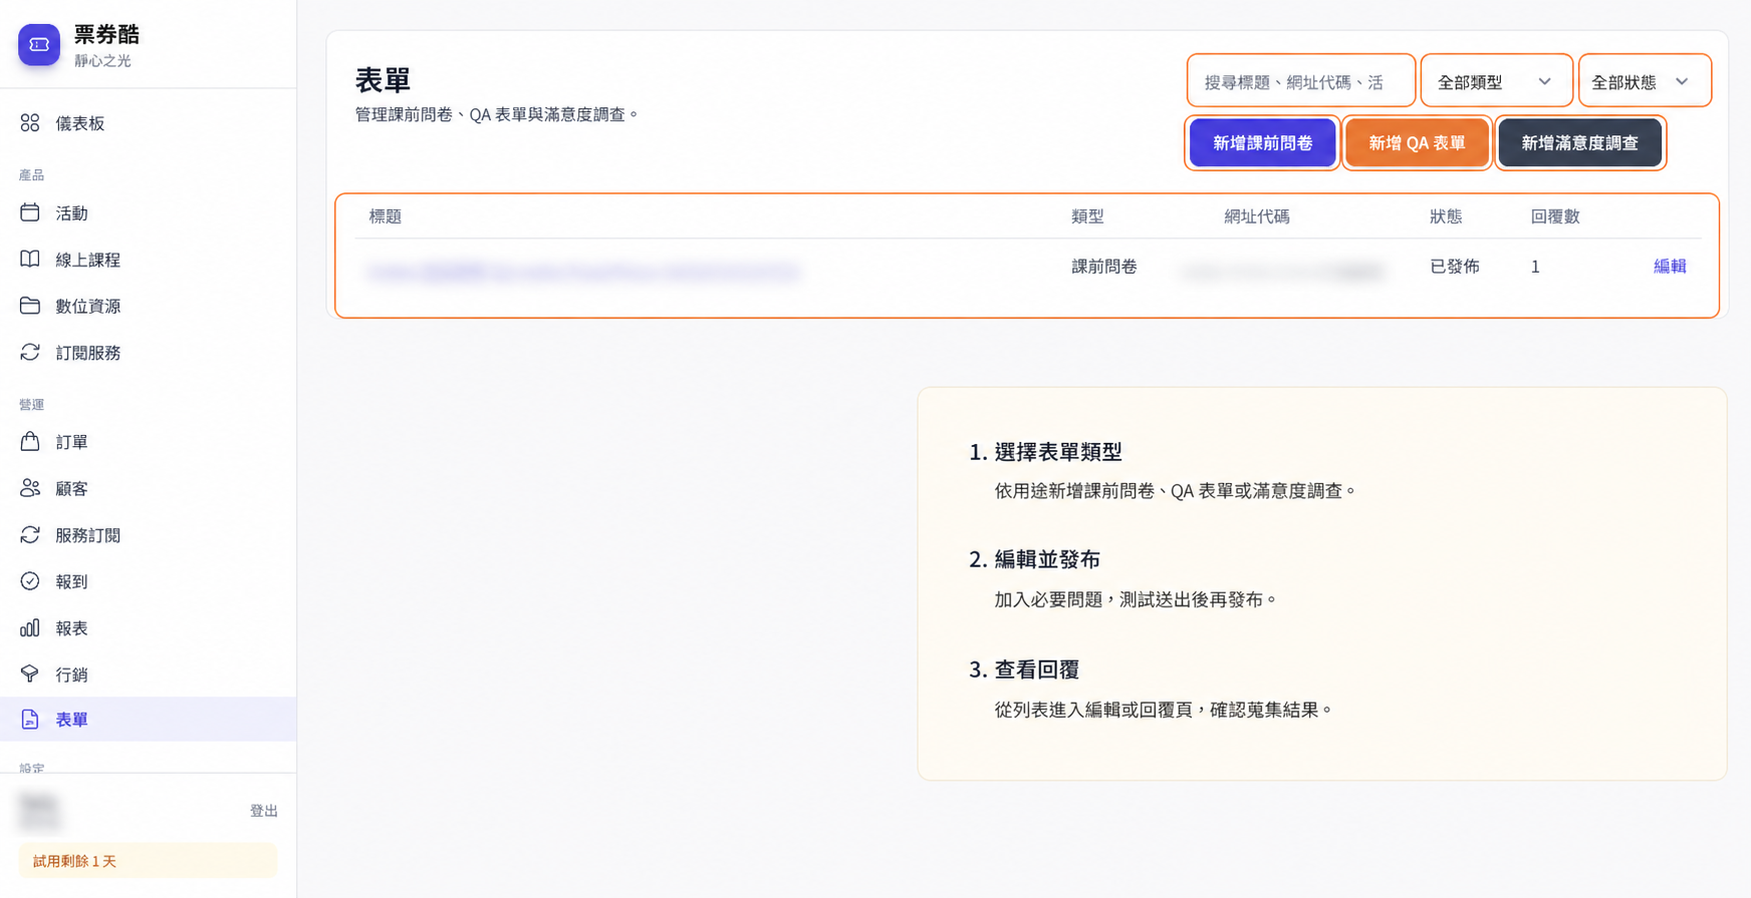Screen dimensions: 1751x898
Task: Open 數位資源 section
Action: tap(148, 306)
